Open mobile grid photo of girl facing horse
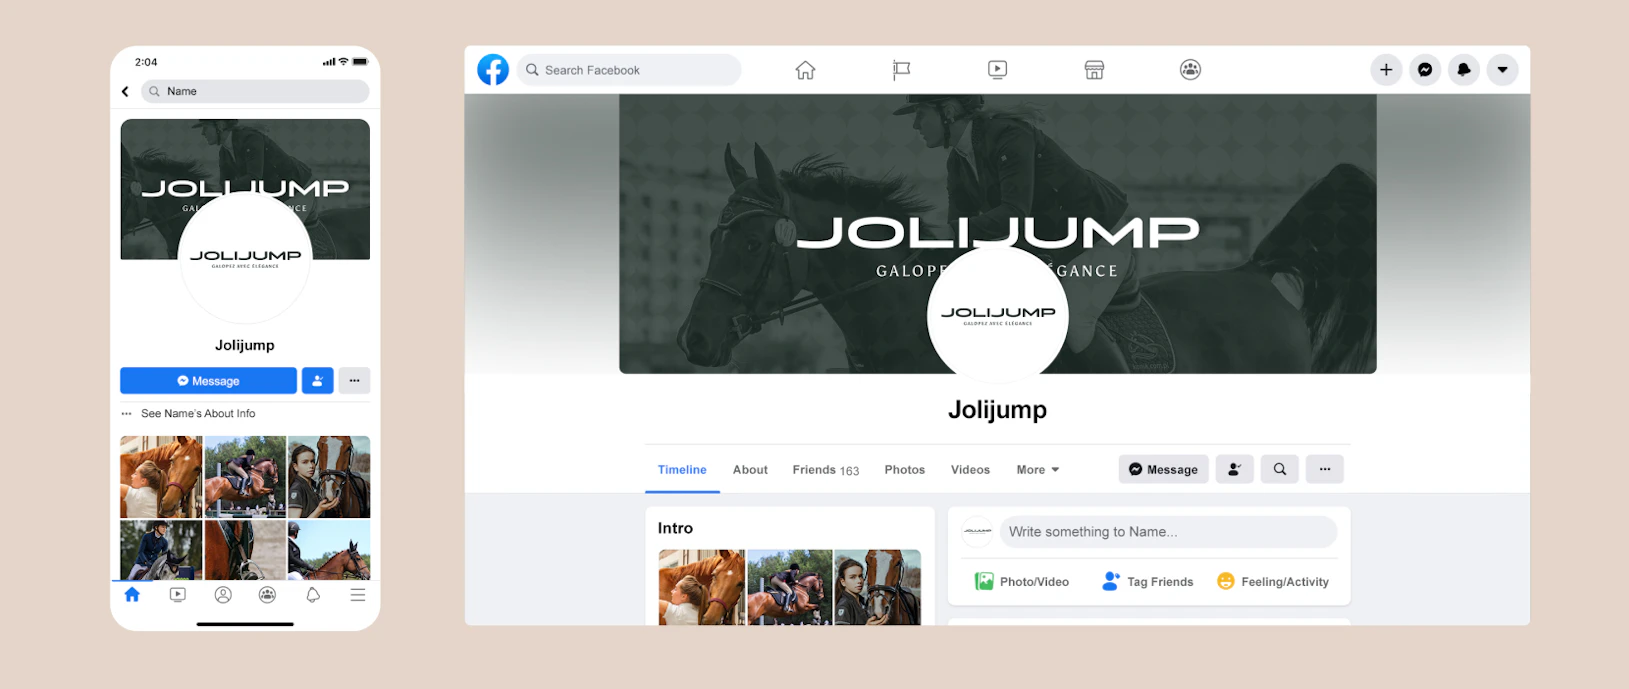The height and width of the screenshot is (689, 1629). 329,477
